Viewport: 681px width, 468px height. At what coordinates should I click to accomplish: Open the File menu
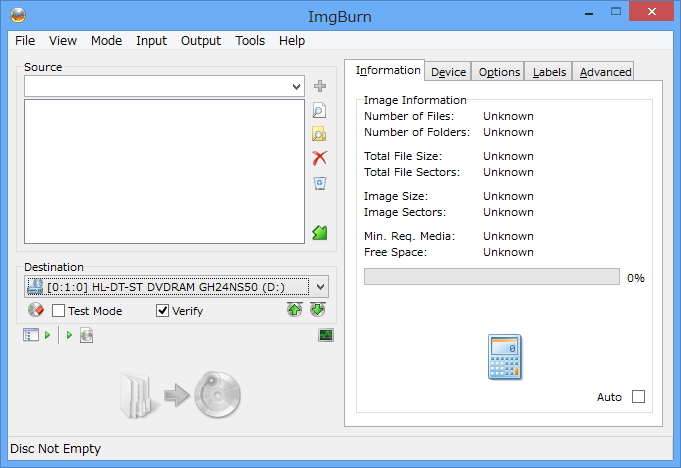pos(25,41)
